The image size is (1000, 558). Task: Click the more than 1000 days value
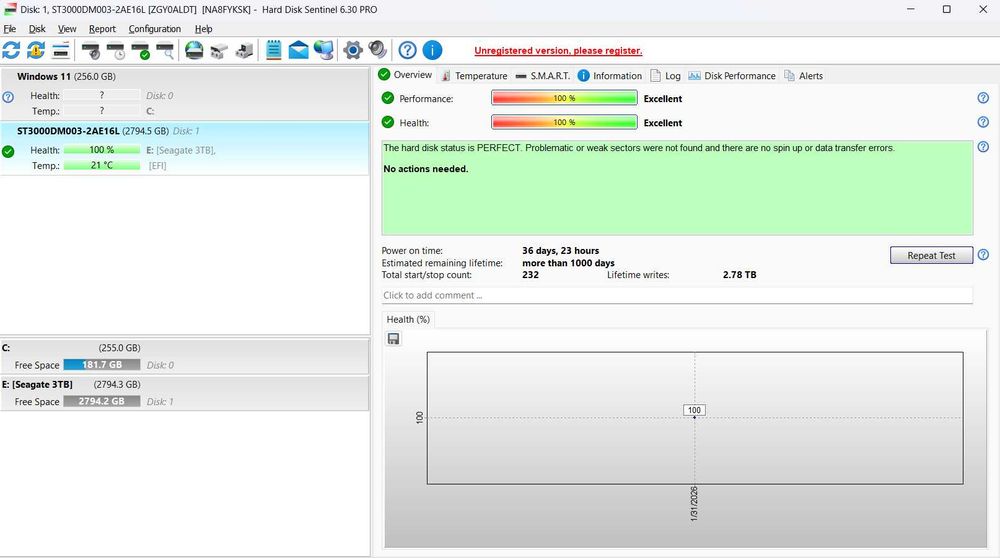(568, 263)
